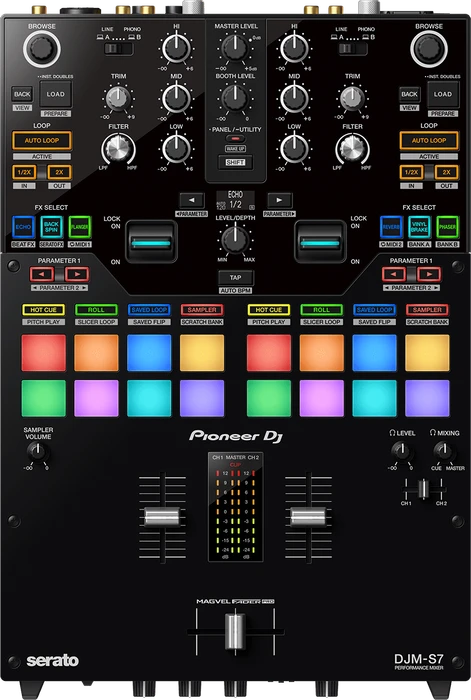Tap the left deck's Parameter 1 left arrow

pos(42,274)
